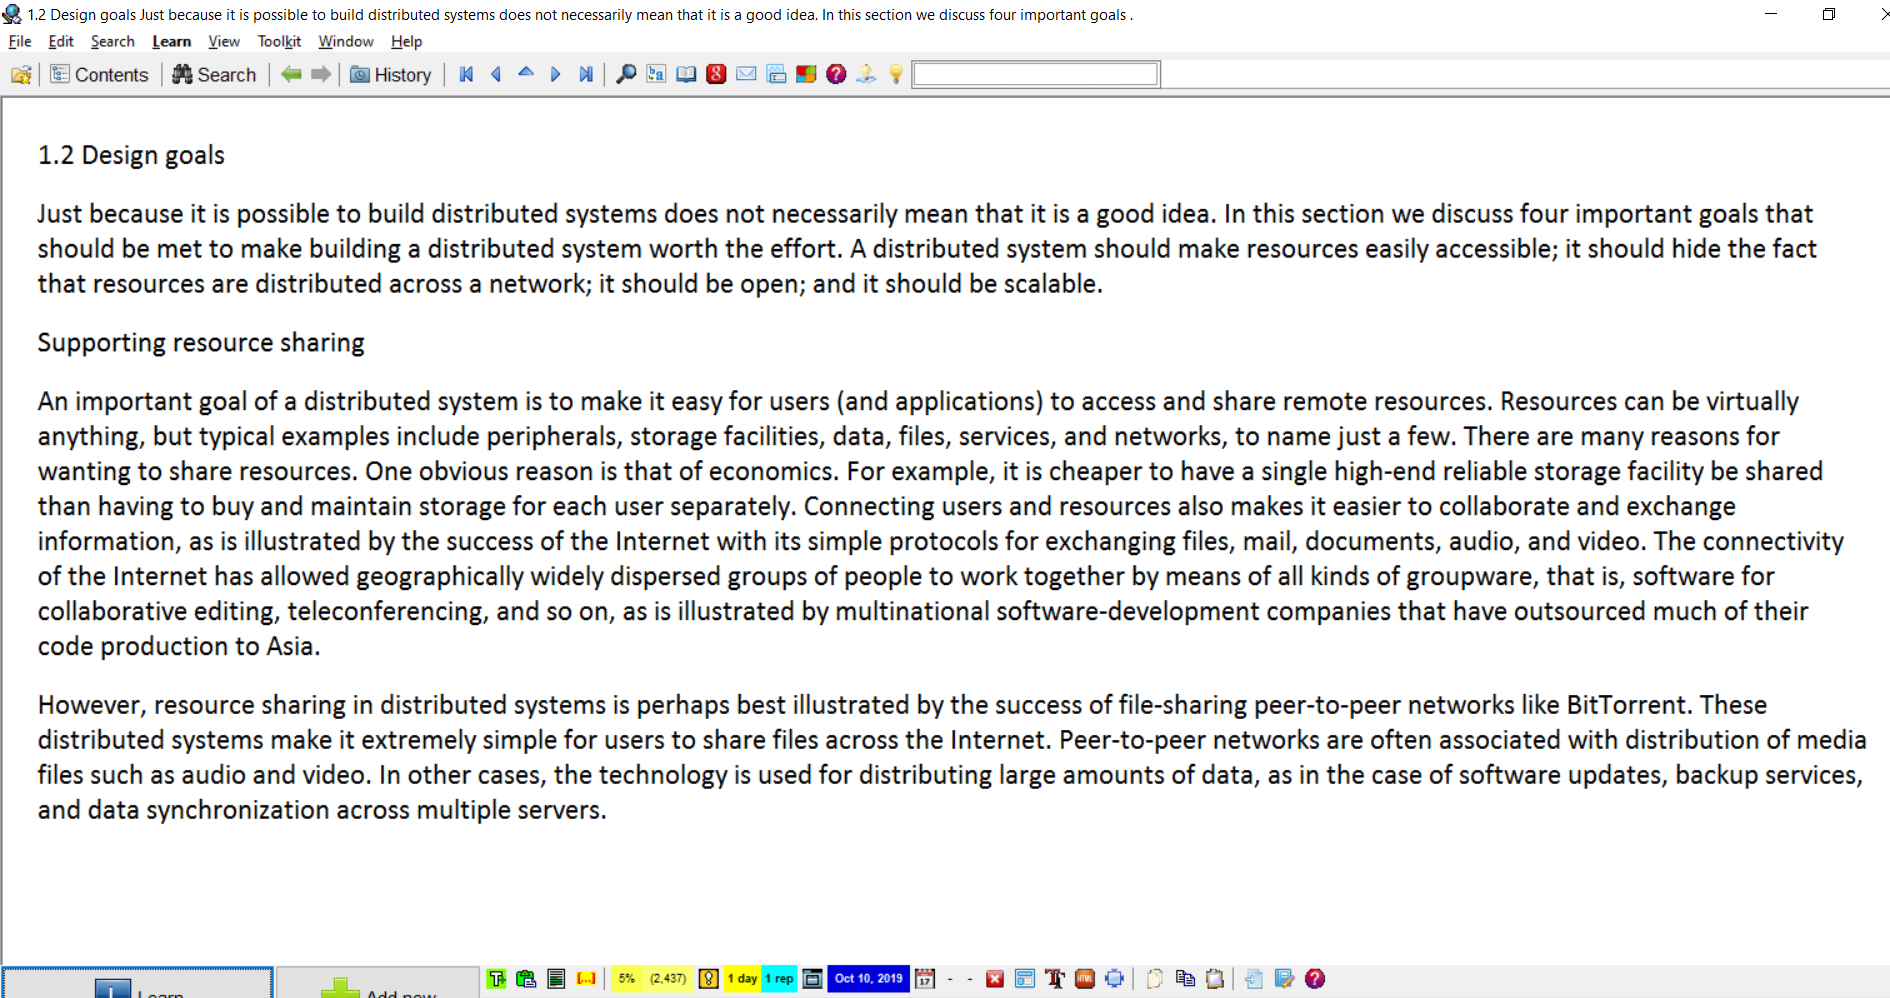Click the 'Supporting resource sharing' subheading

coord(201,343)
